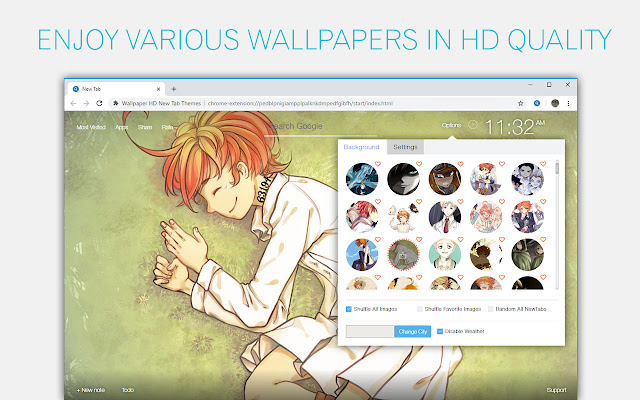Open a new tab with the plus button
The height and width of the screenshot is (400, 640).
pos(173,89)
